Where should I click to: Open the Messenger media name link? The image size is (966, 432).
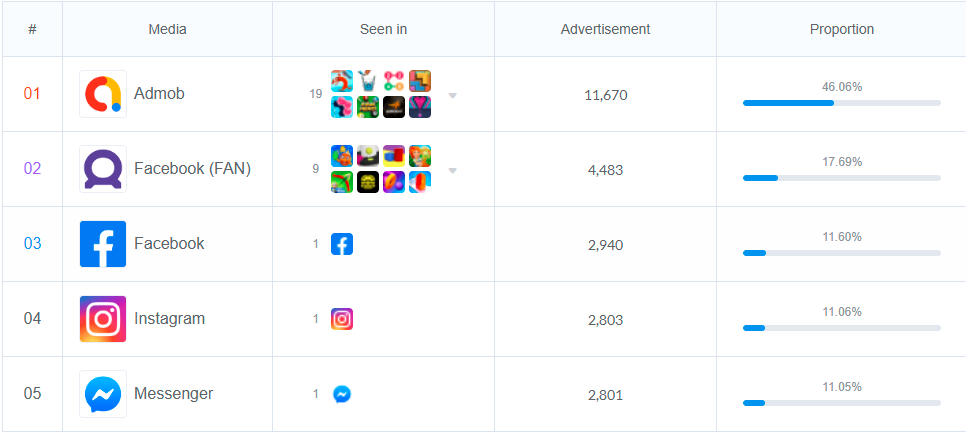(173, 394)
